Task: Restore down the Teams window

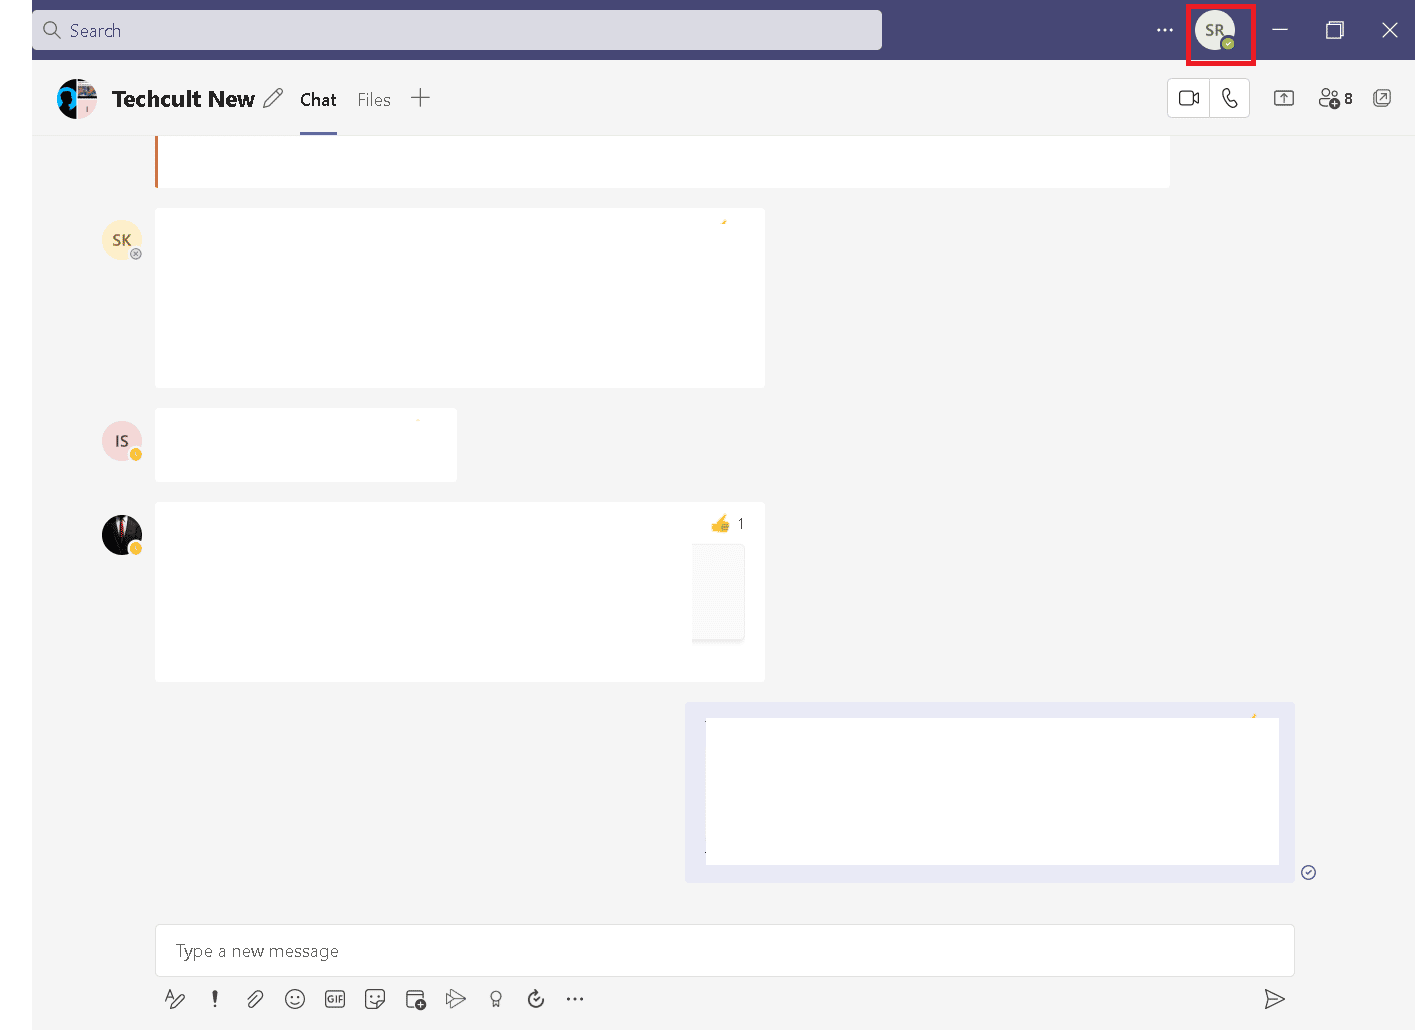Action: 1334,30
